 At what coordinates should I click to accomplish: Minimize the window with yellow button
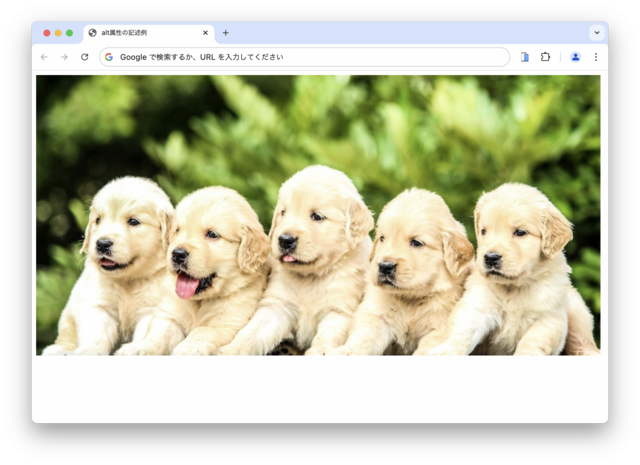pyautogui.click(x=58, y=33)
